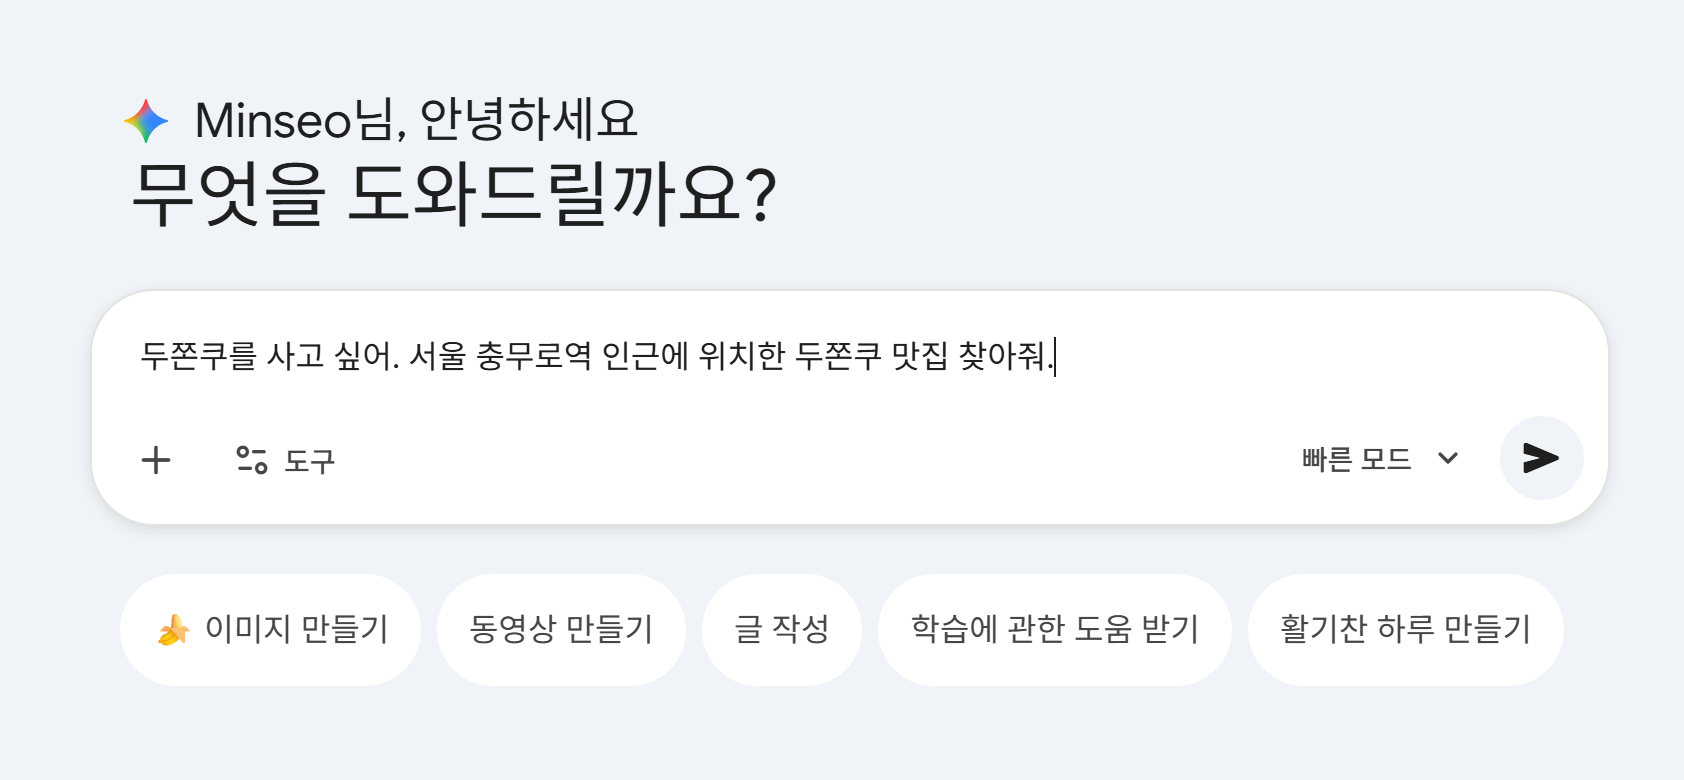Expand the chevron next to 빠른 모드
The height and width of the screenshot is (780, 1684).
click(1447, 459)
